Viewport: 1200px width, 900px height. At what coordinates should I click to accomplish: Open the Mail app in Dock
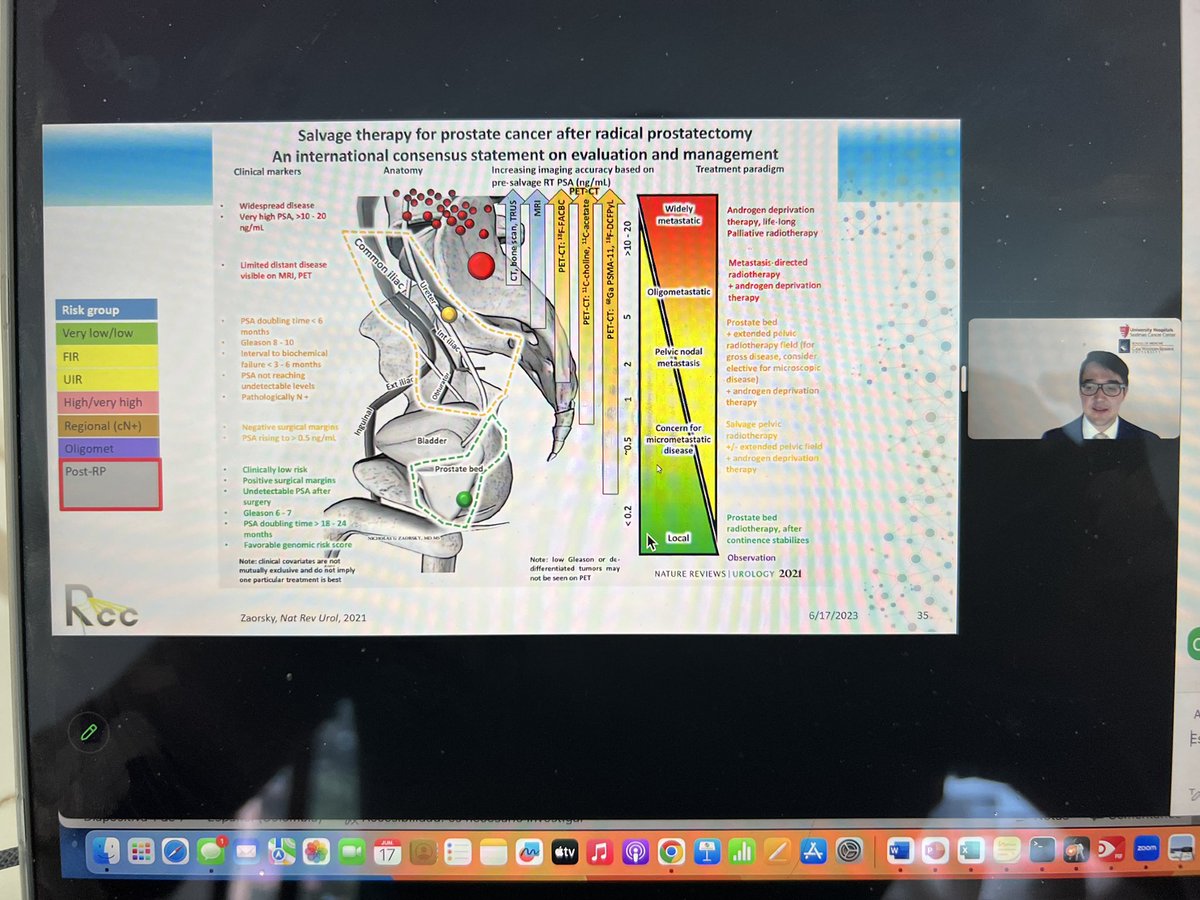(246, 849)
